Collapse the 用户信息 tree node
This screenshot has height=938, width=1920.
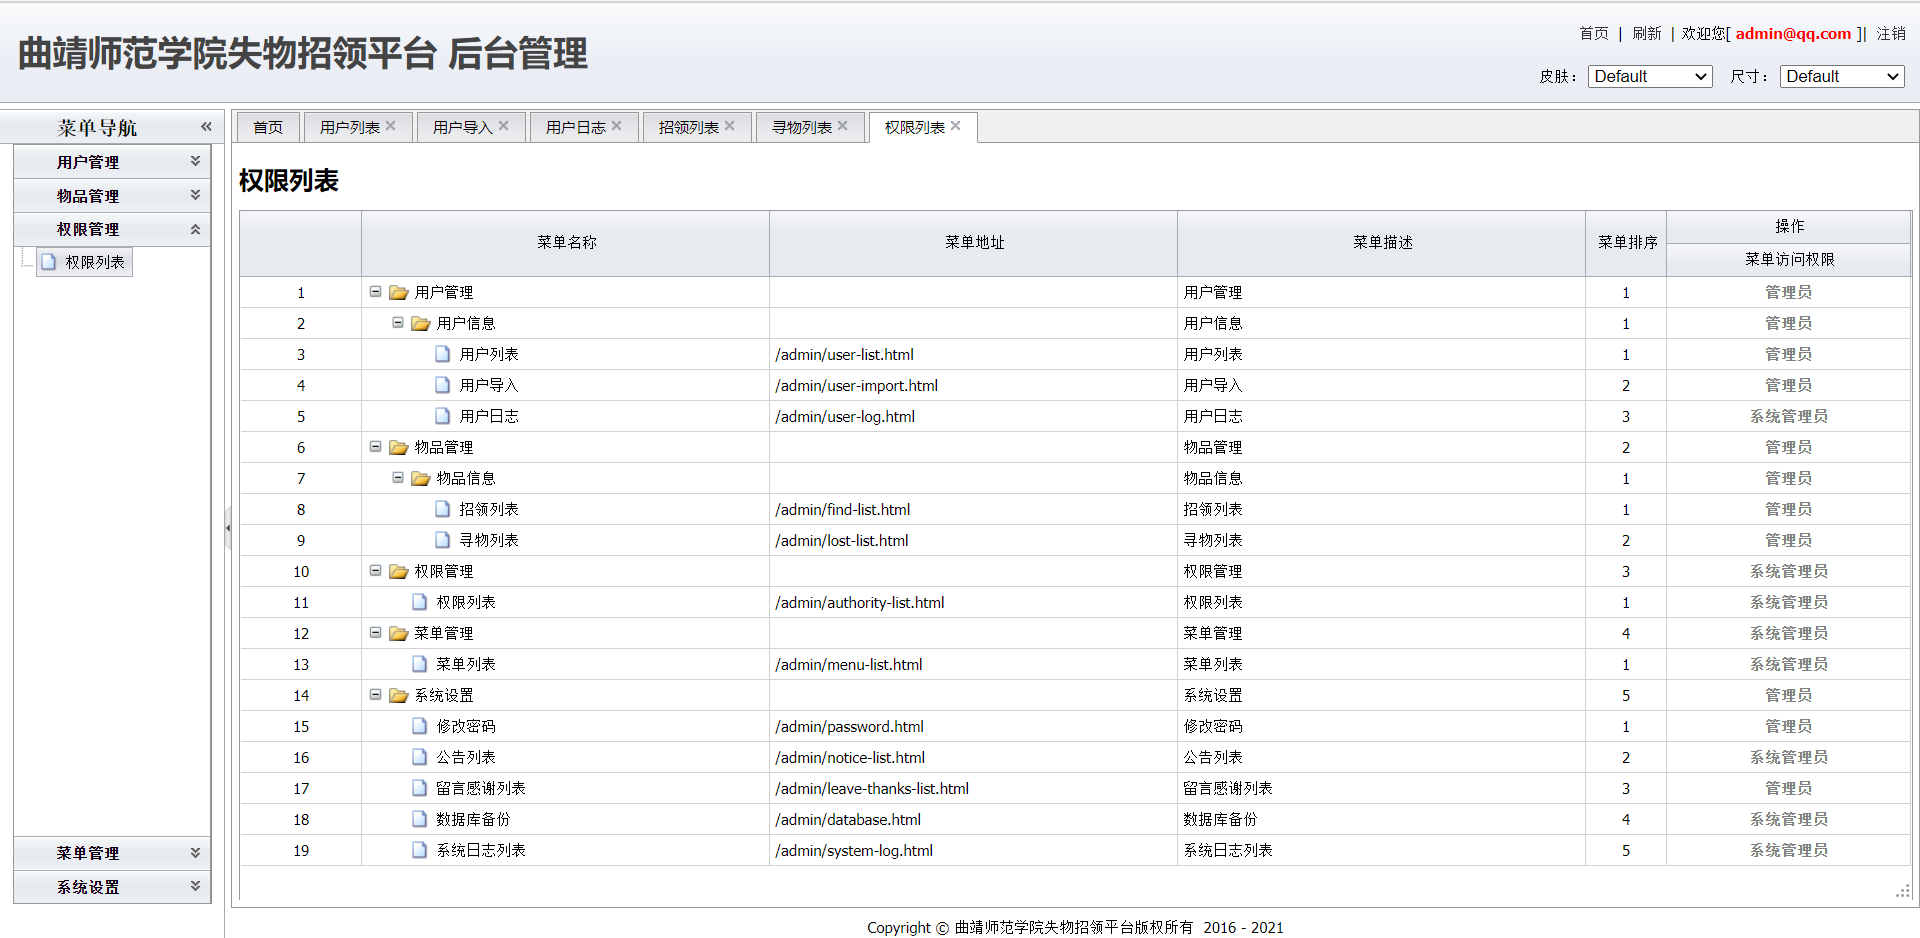398,323
